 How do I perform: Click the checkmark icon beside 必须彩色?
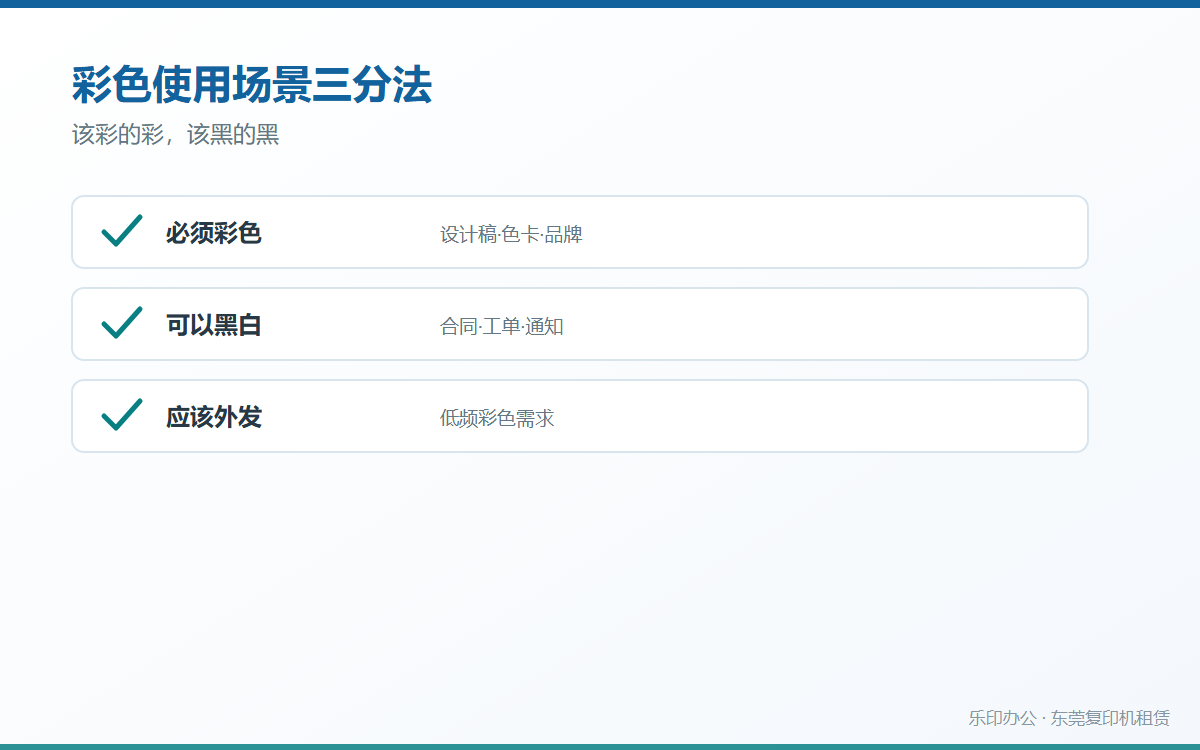point(122,231)
